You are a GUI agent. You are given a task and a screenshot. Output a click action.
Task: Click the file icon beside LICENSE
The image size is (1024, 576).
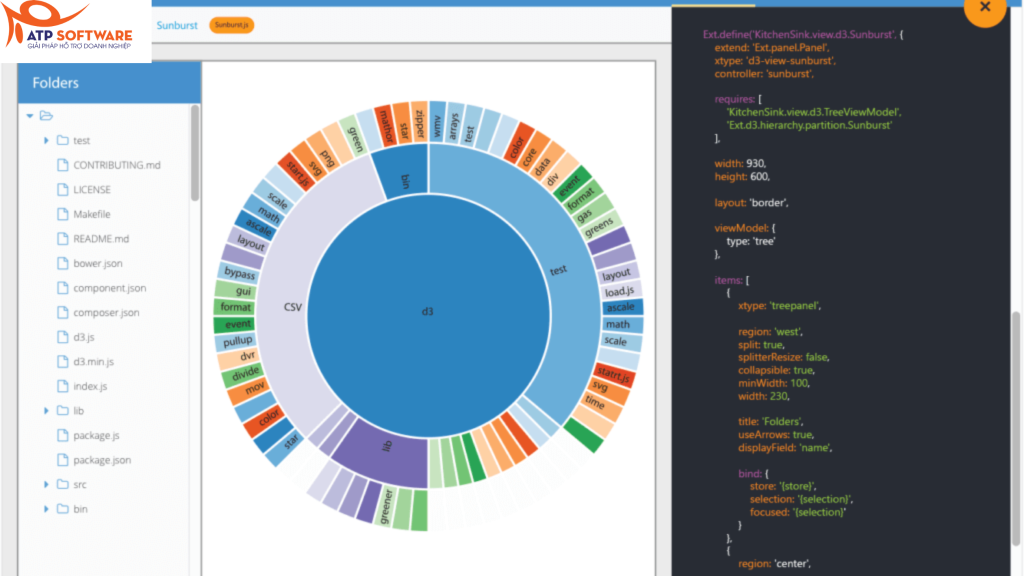pyautogui.click(x=62, y=189)
